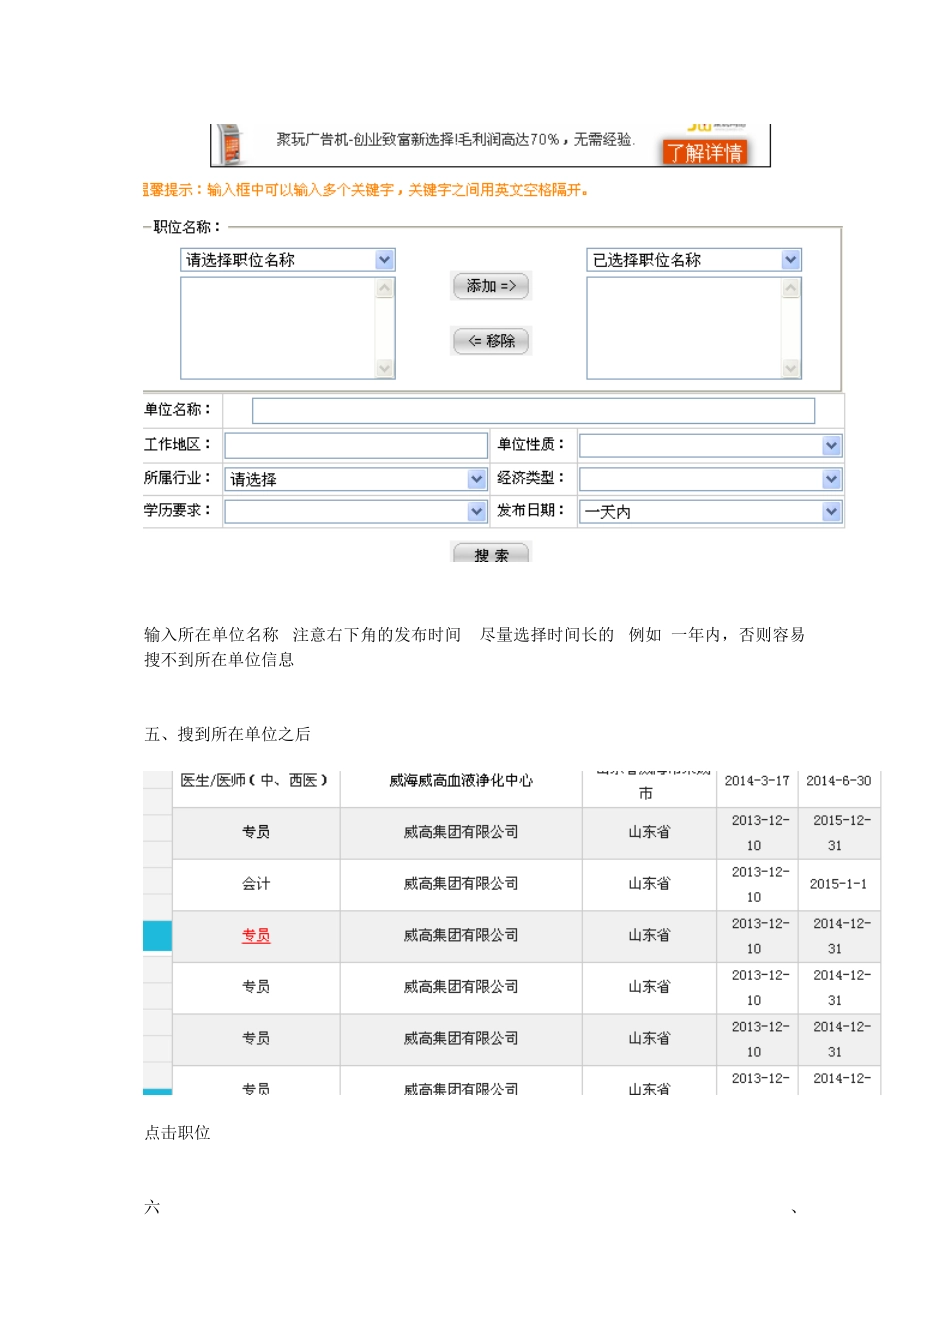Click the 2014-3-17 date cell
Image resolution: width=950 pixels, height=1344 pixels.
(x=757, y=780)
